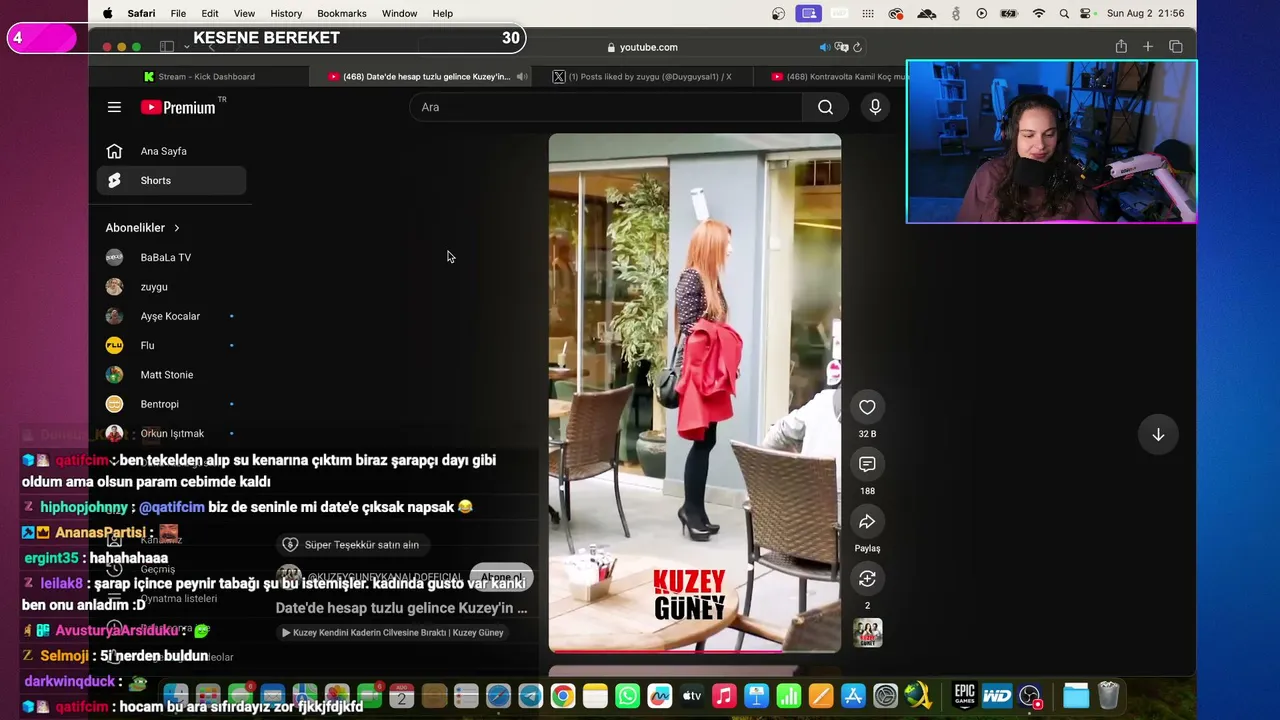Image resolution: width=1280 pixels, height=720 pixels.
Task: Open Ayşe Kocalar channel
Action: coord(172,316)
